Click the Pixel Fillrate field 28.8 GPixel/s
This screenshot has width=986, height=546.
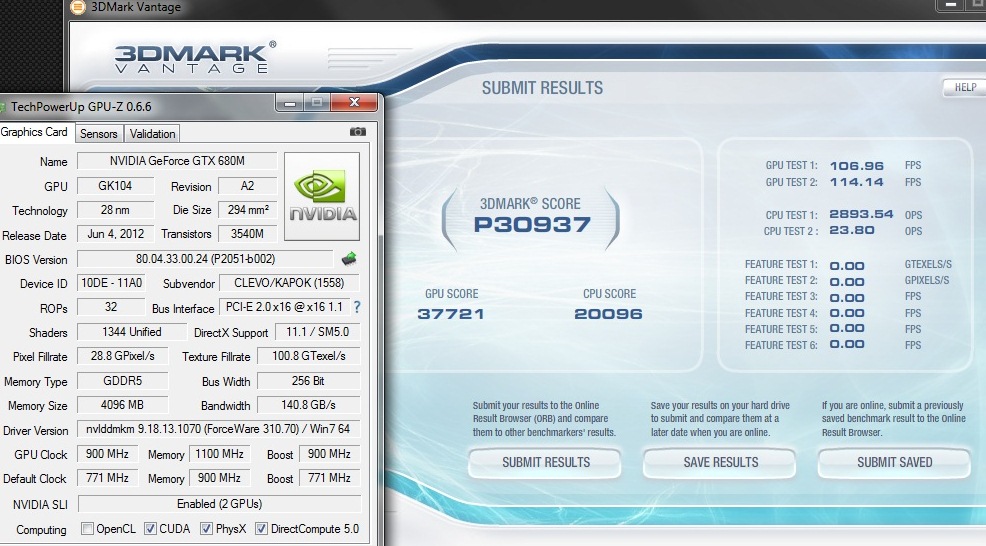[x=122, y=356]
